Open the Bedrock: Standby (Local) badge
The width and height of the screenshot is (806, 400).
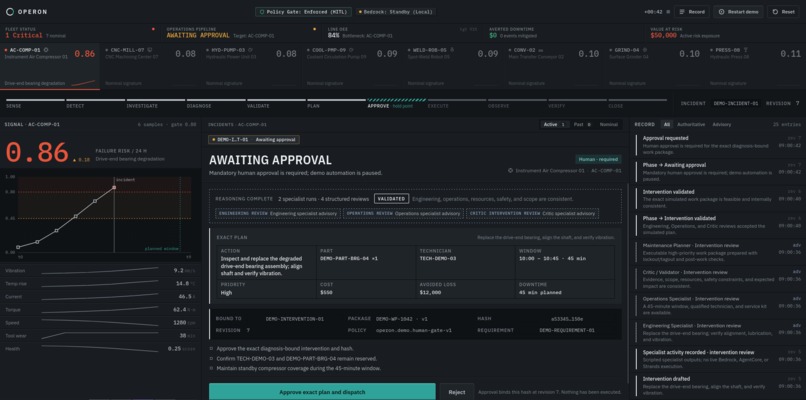(x=395, y=12)
